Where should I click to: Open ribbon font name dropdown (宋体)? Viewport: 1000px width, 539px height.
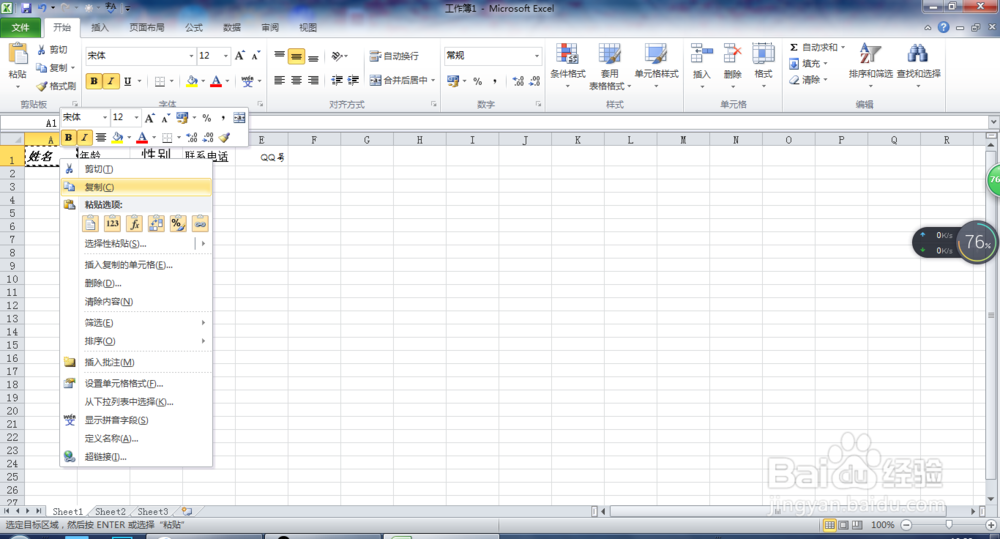point(191,56)
